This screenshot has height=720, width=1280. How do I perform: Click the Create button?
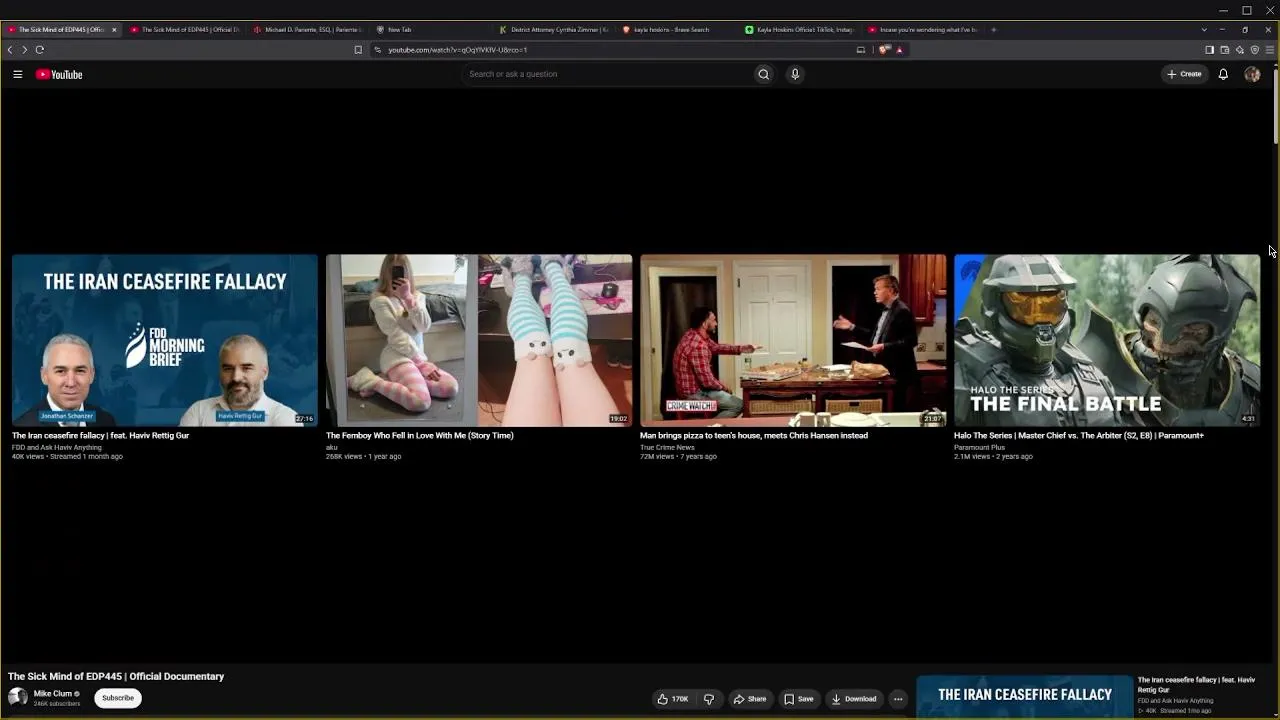click(1184, 74)
